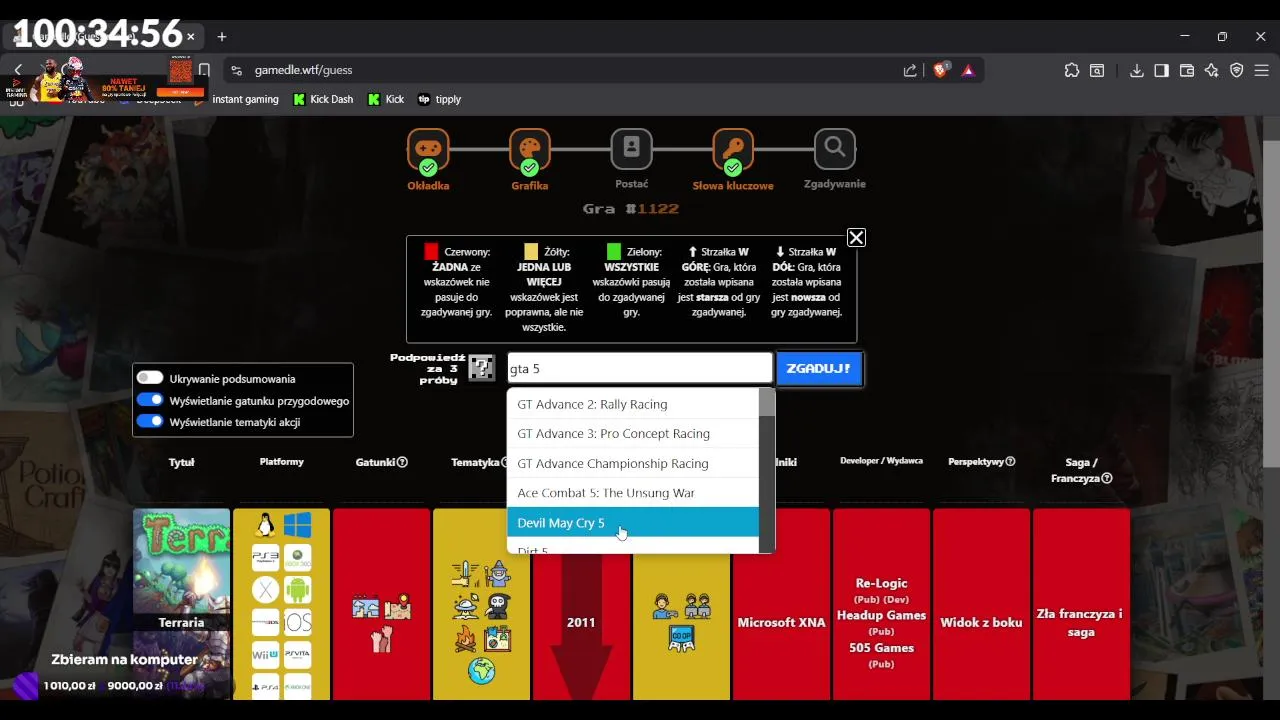Viewport: 1280px width, 720px height.
Task: Click the iOS platform icon
Action: coord(298,623)
